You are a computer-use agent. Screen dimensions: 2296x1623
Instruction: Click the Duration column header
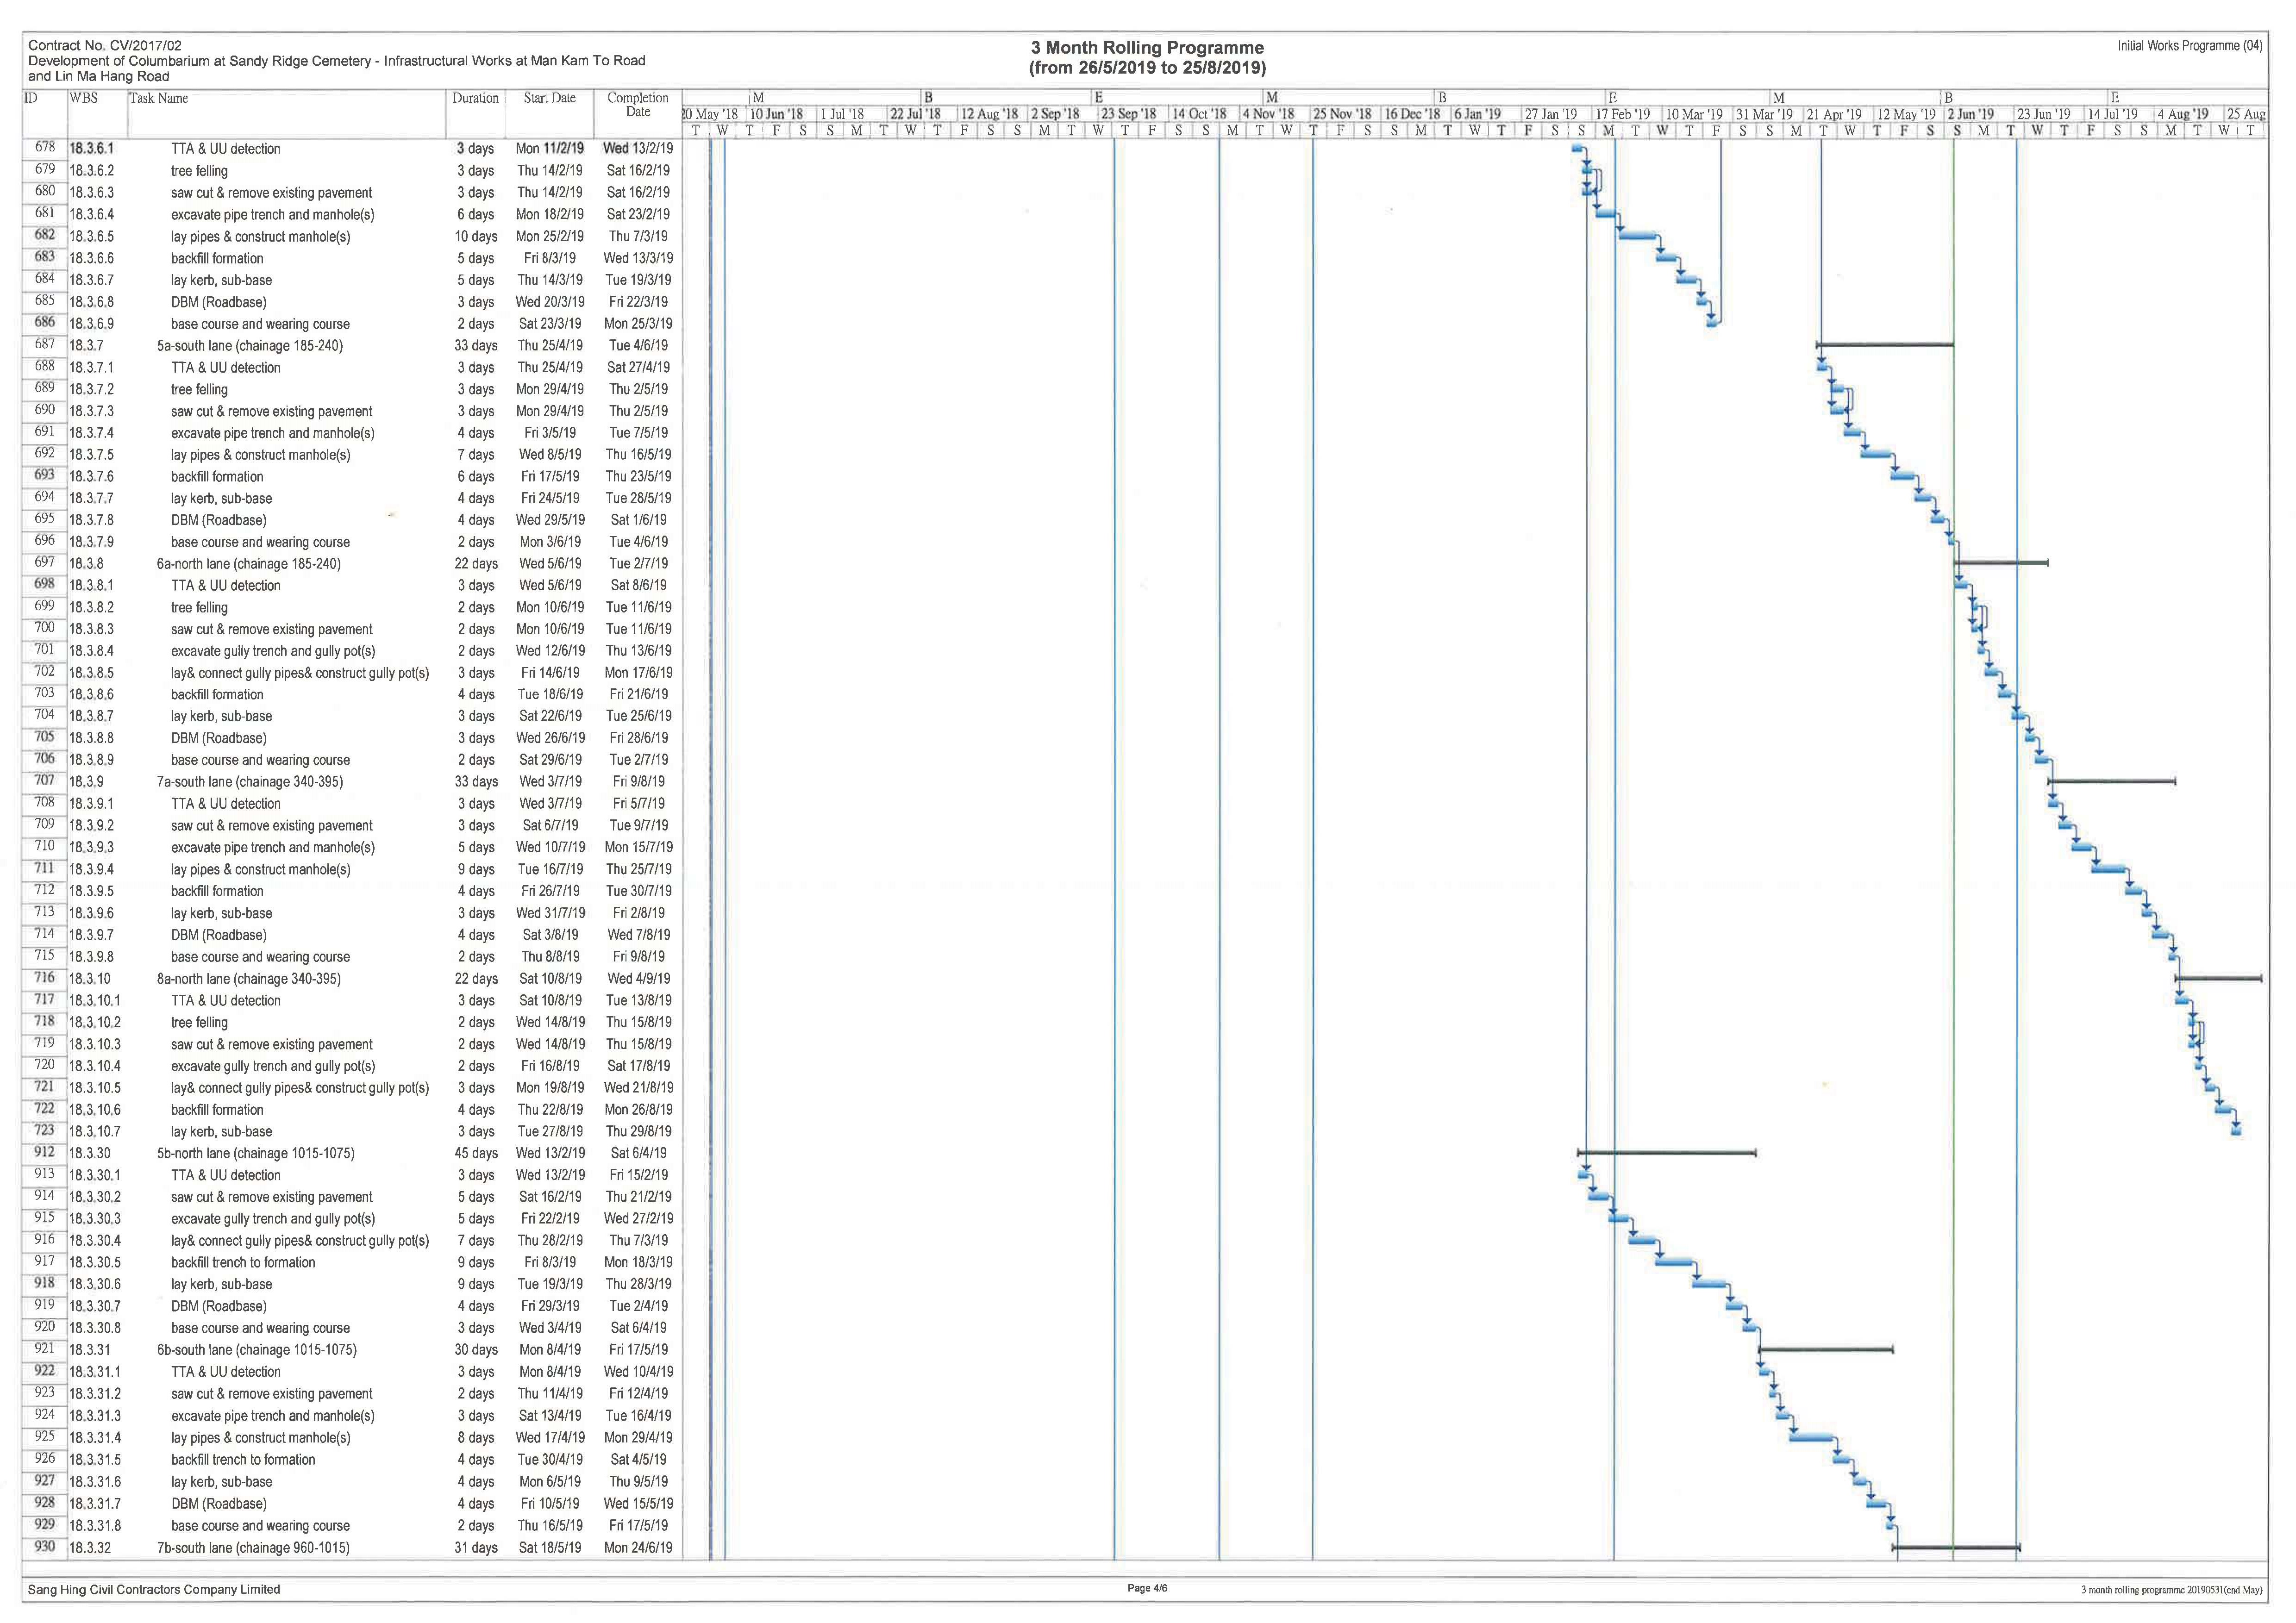[475, 98]
